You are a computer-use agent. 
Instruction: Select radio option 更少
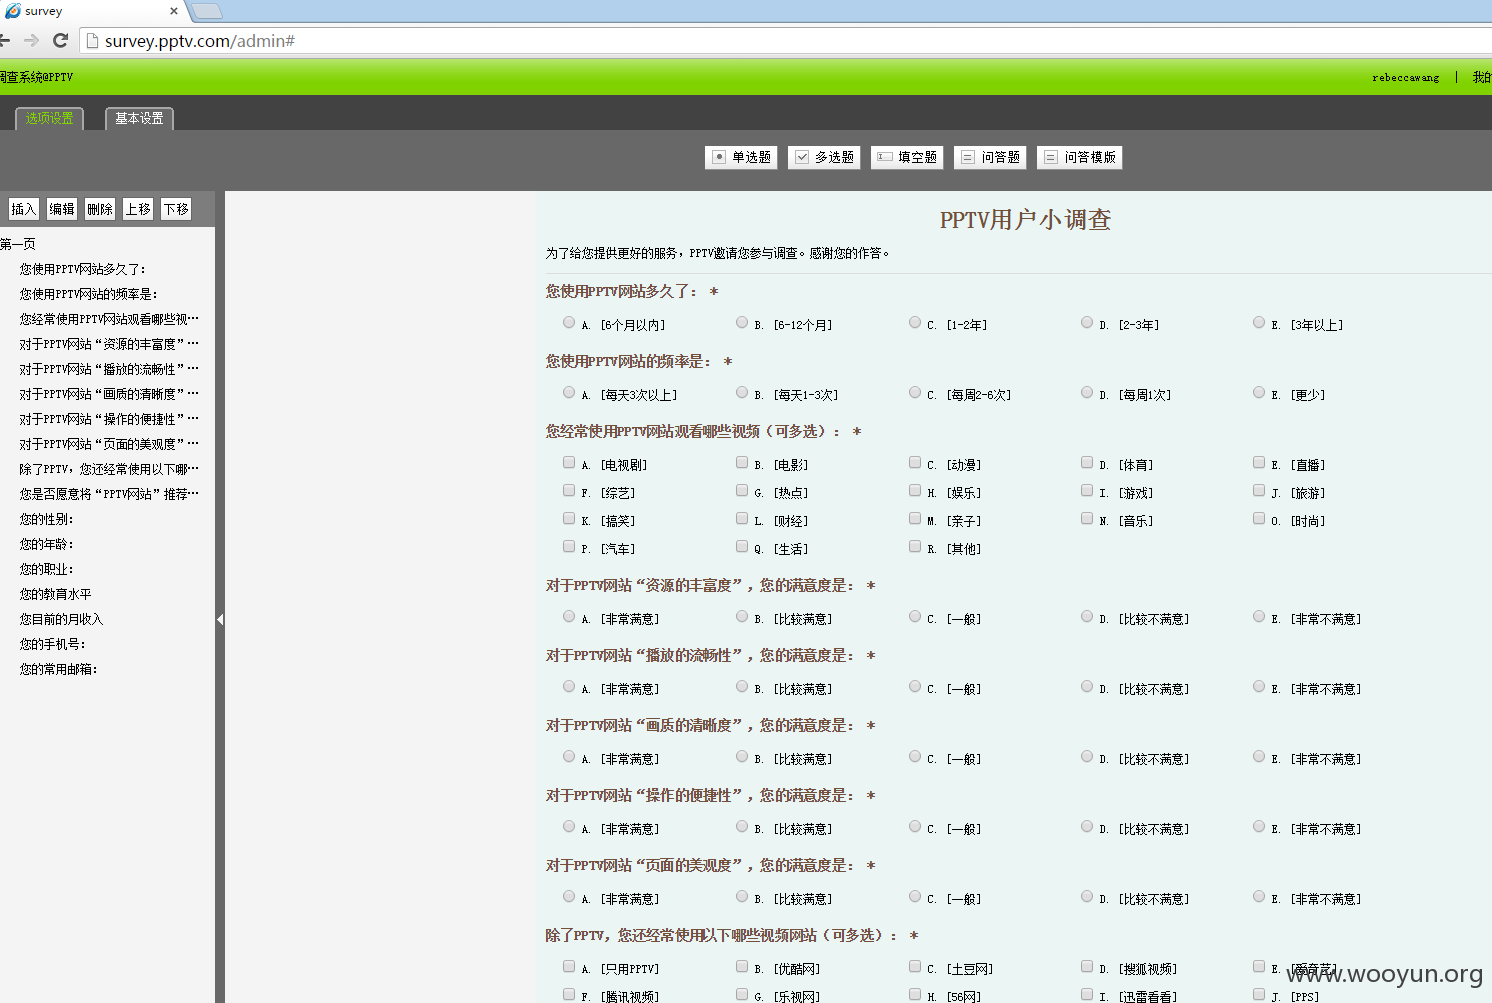coord(1259,392)
